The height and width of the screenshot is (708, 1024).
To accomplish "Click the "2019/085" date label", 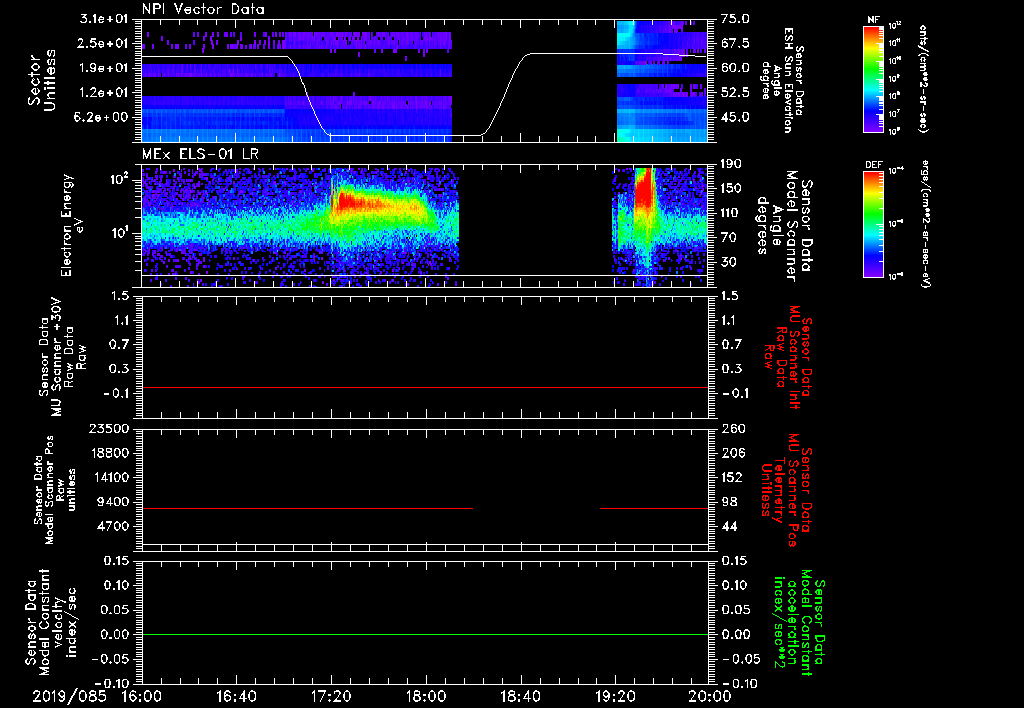I will [69, 696].
